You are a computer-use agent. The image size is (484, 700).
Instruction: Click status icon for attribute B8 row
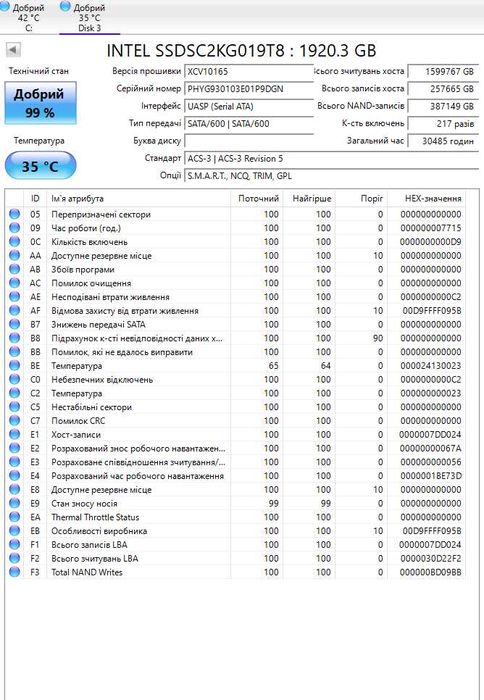pos(15,338)
